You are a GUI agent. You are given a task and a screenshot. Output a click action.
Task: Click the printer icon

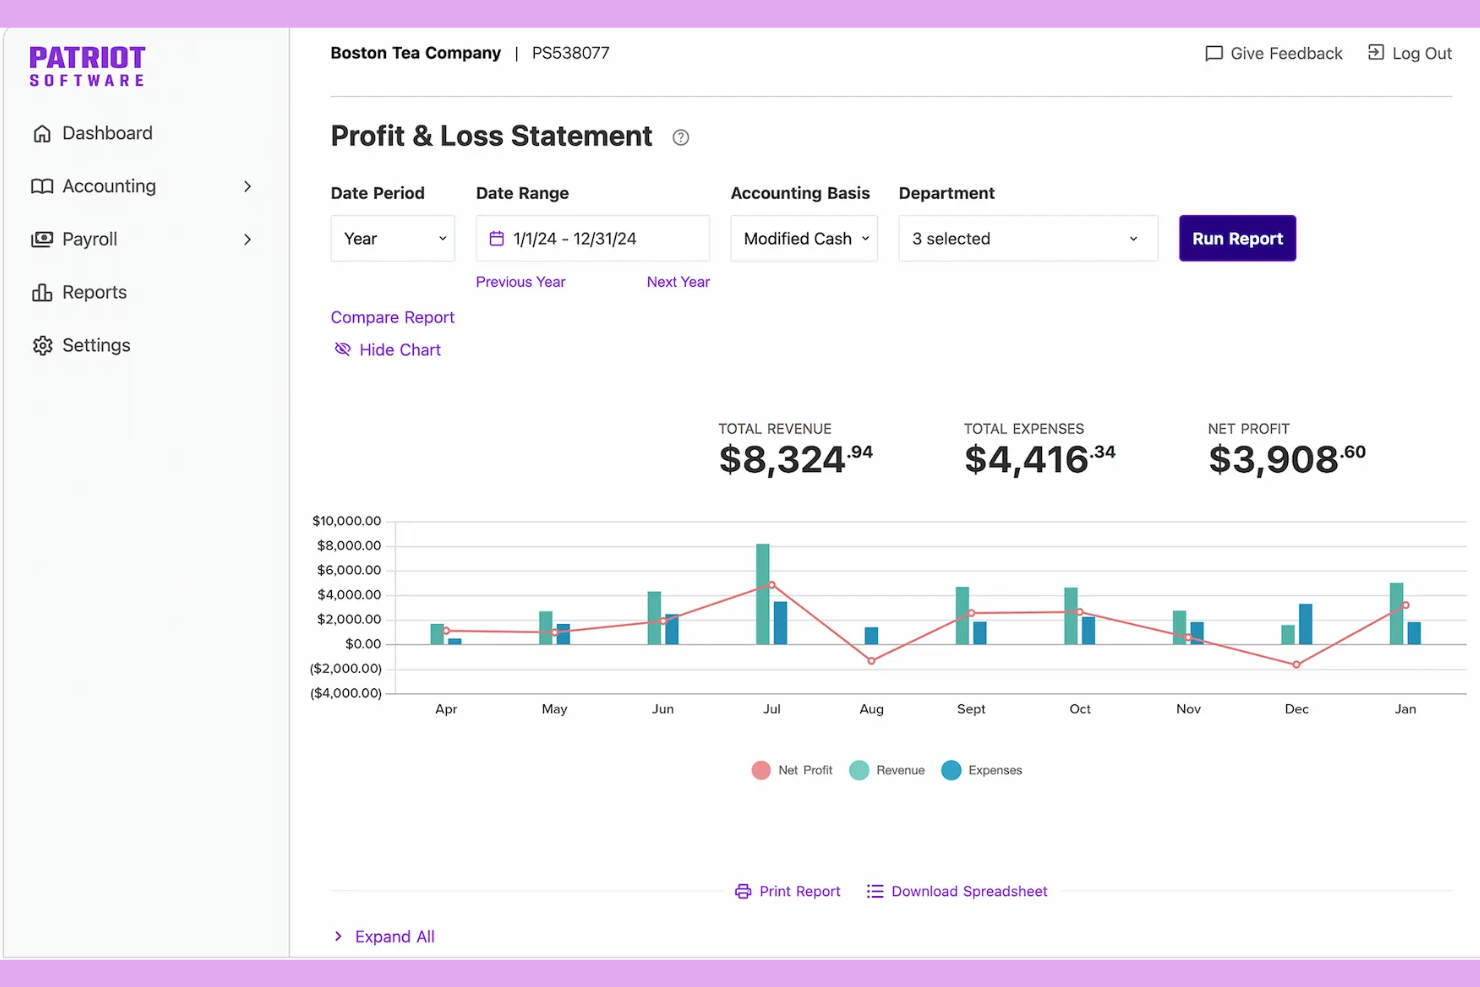743,891
